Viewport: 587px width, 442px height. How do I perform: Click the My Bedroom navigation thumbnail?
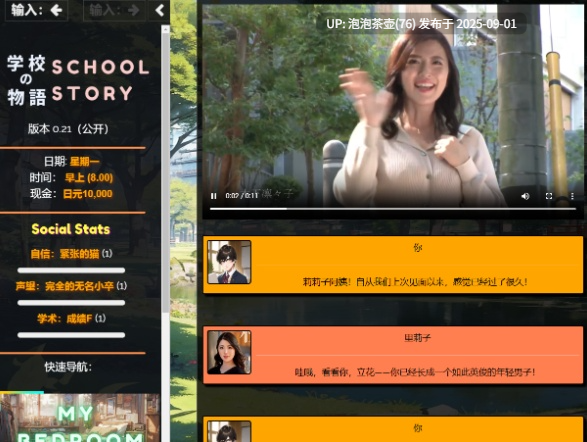pos(80,417)
